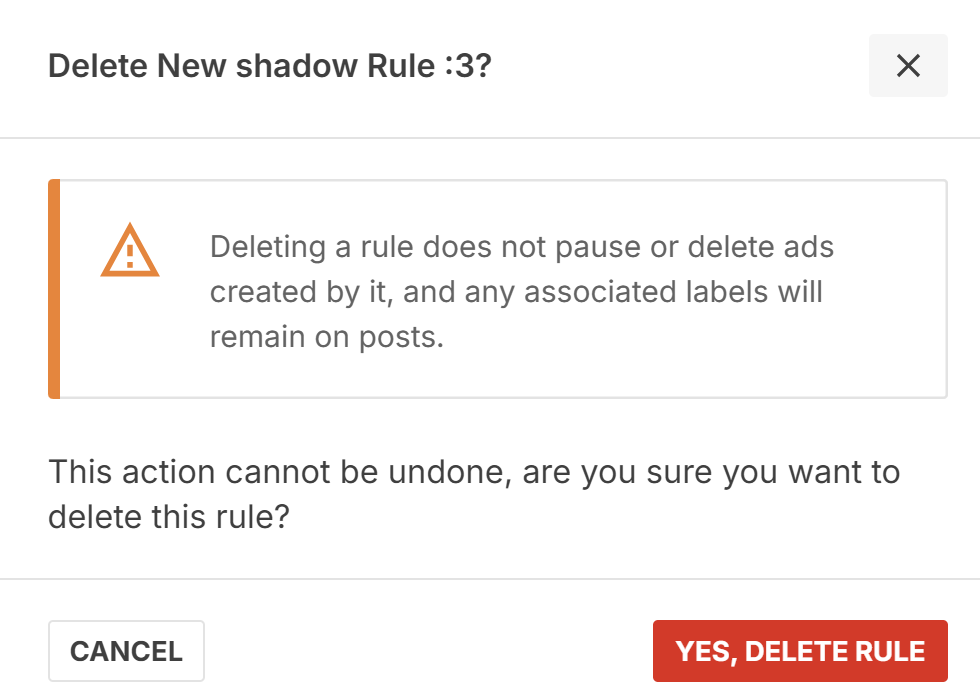Click the 'remain on posts.' text line

326,337
